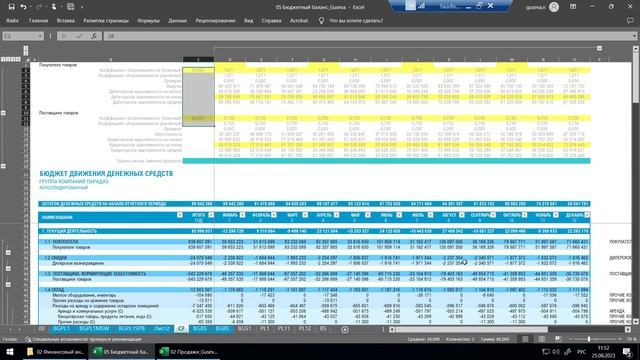This screenshot has width=640, height=360.
Task: Select row outline level 4 button
Action: point(18,60)
